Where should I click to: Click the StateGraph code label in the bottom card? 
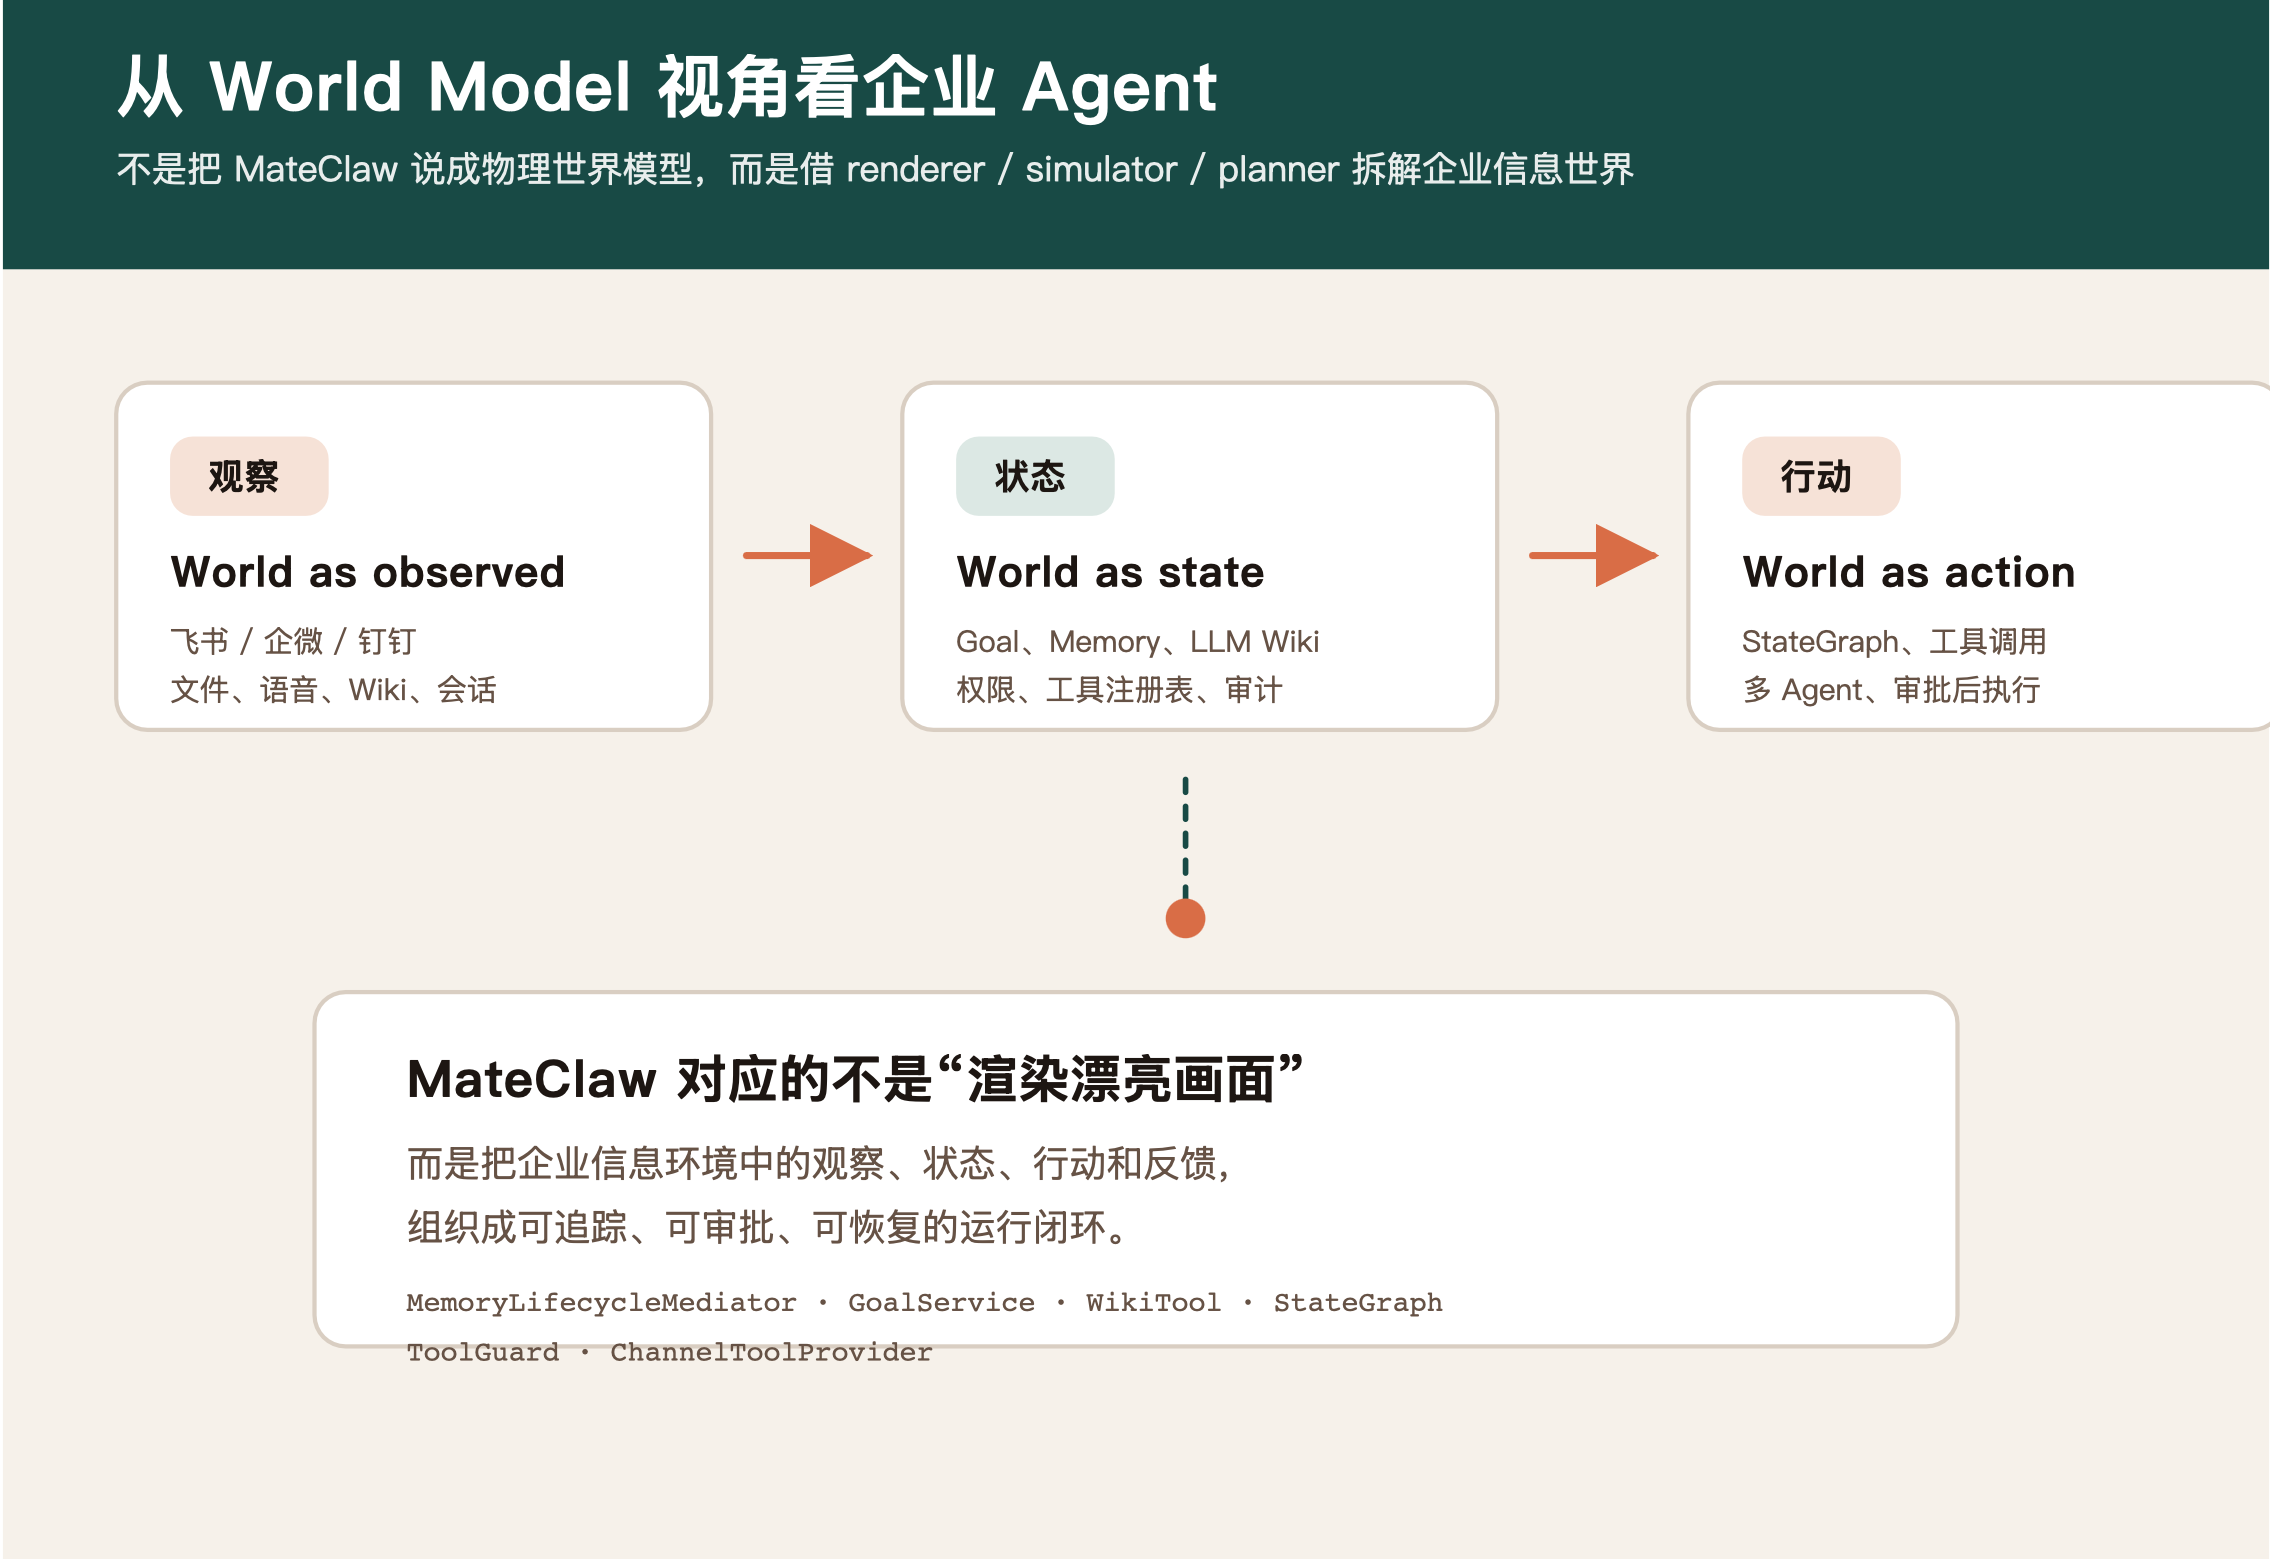tap(1358, 1303)
